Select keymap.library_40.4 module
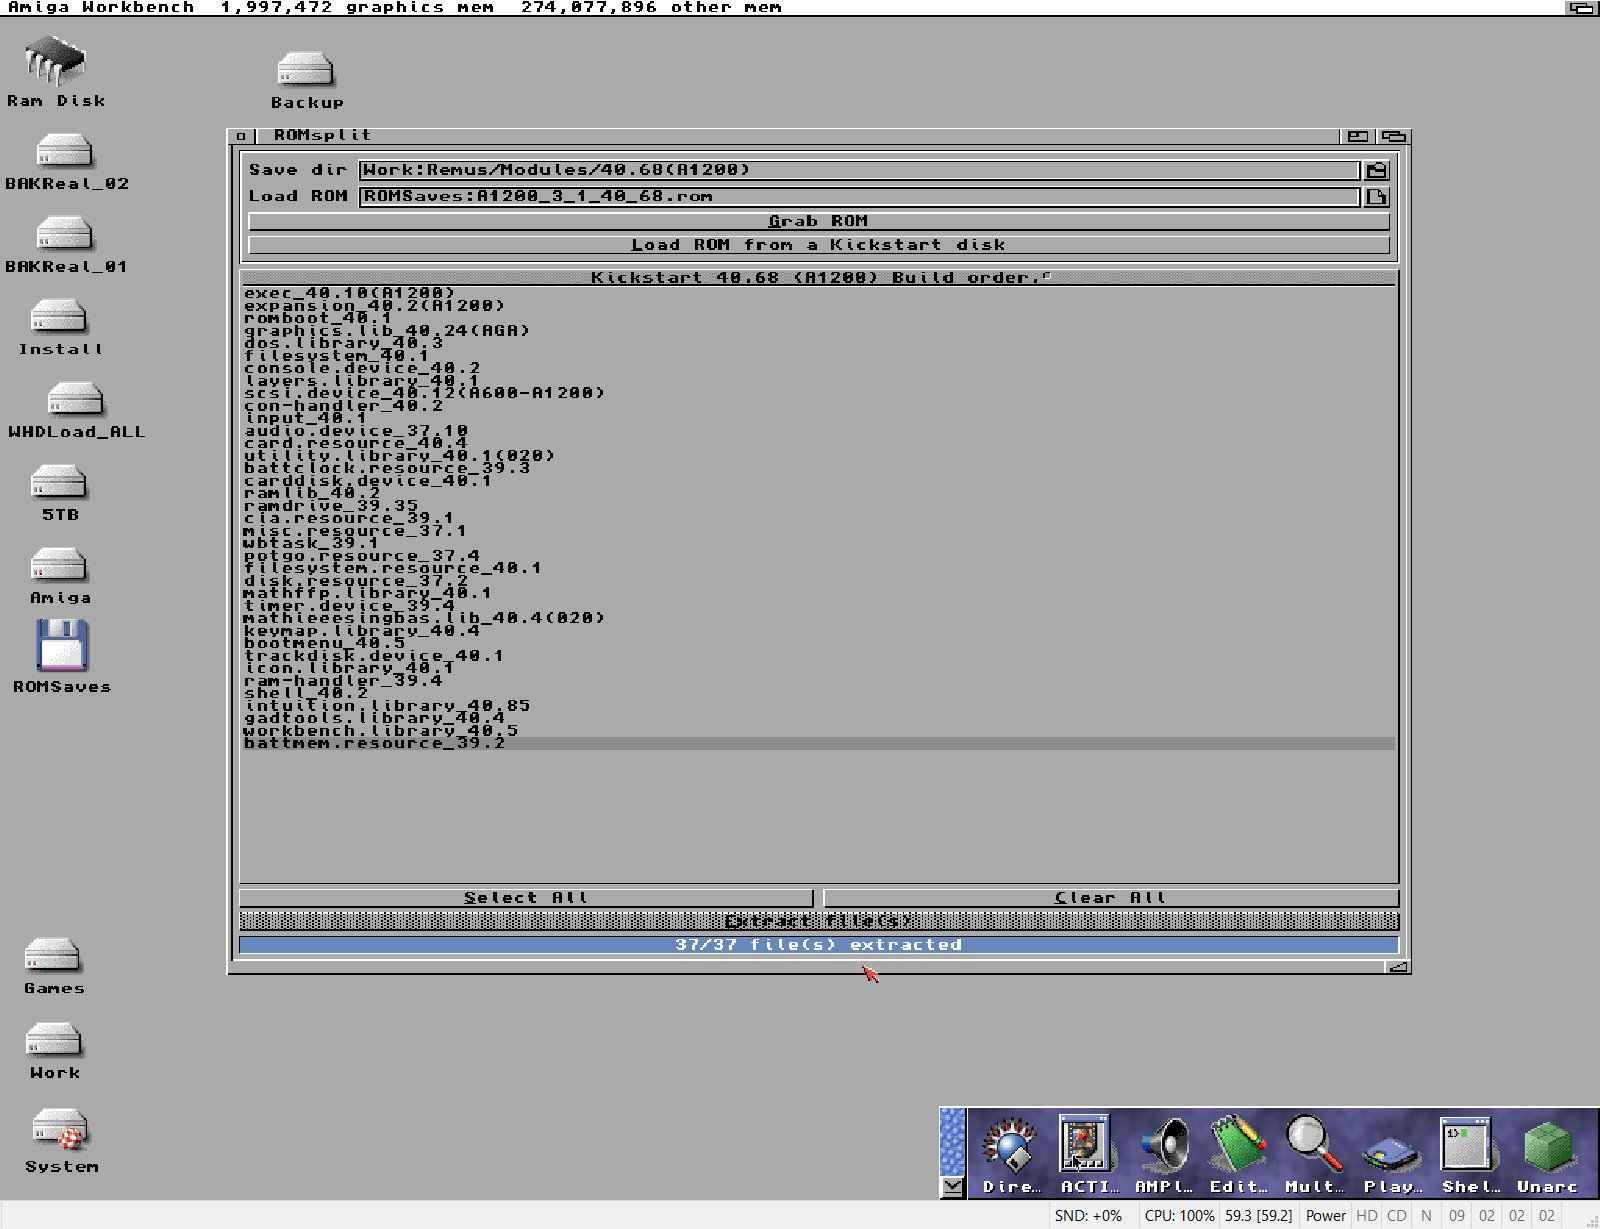This screenshot has height=1229, width=1600. (x=819, y=631)
